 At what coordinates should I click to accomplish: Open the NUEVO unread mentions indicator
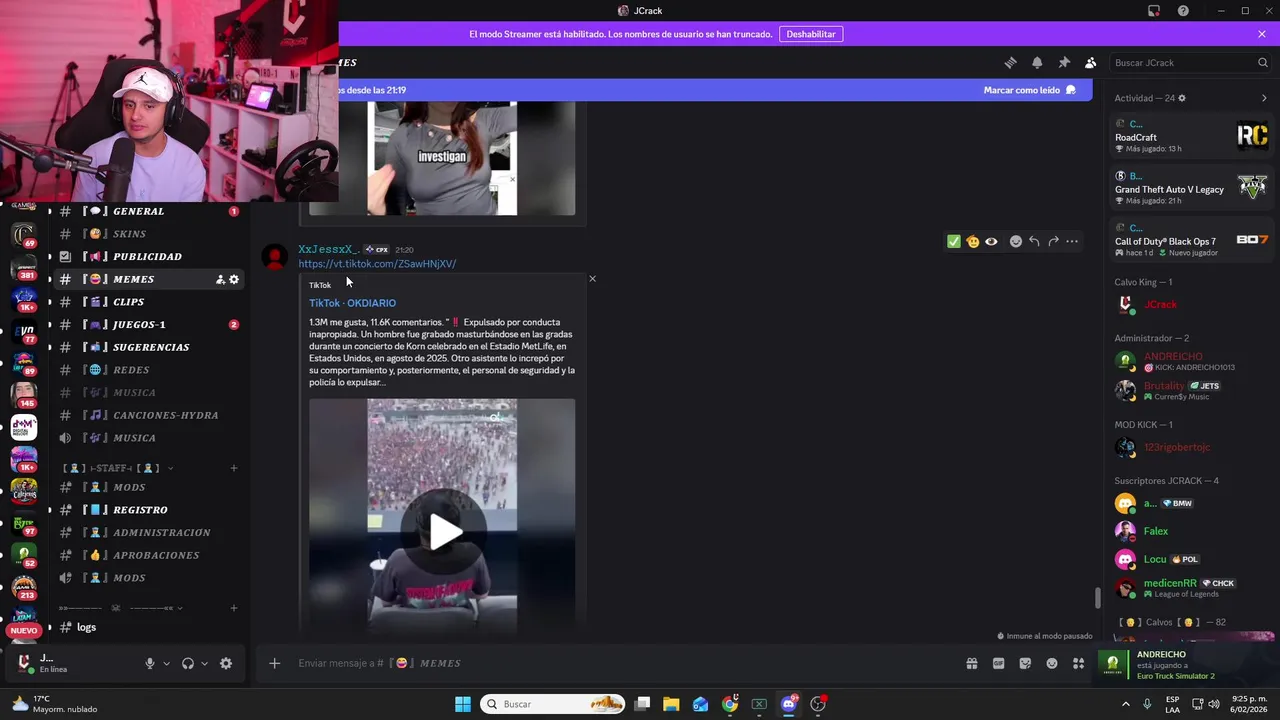tap(24, 630)
